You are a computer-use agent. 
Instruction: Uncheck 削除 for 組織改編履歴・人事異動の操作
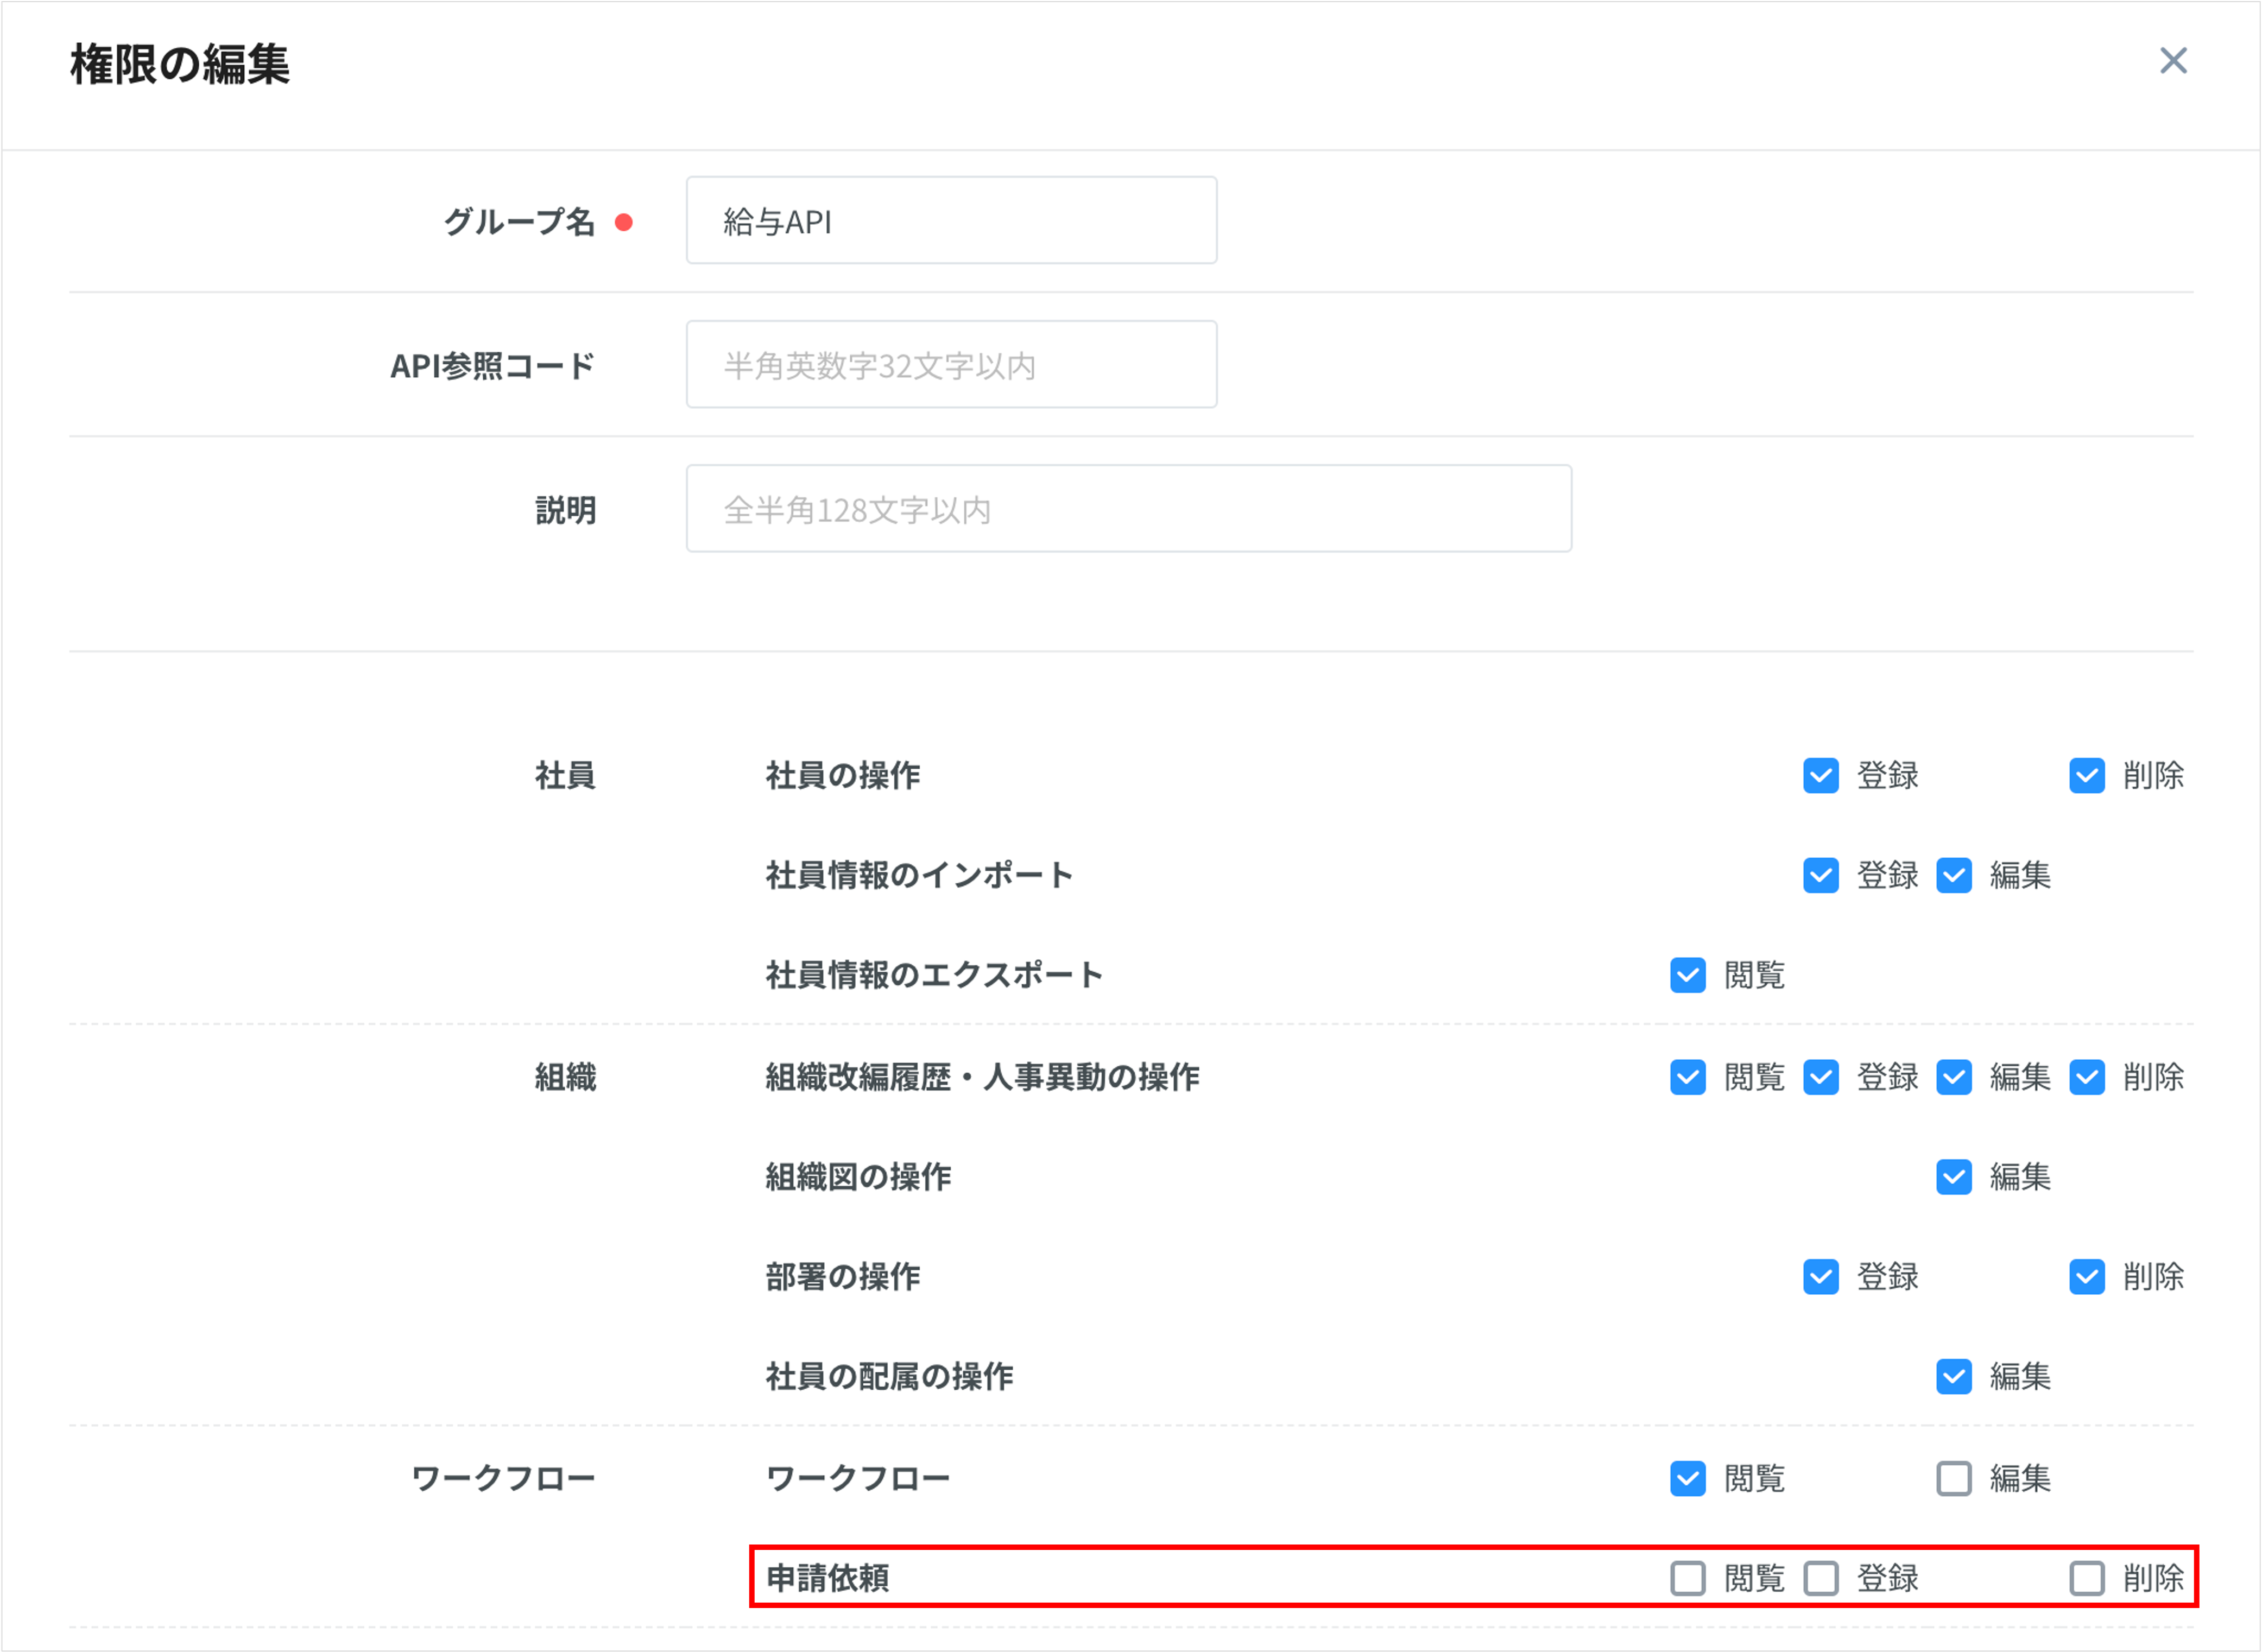click(2088, 1077)
